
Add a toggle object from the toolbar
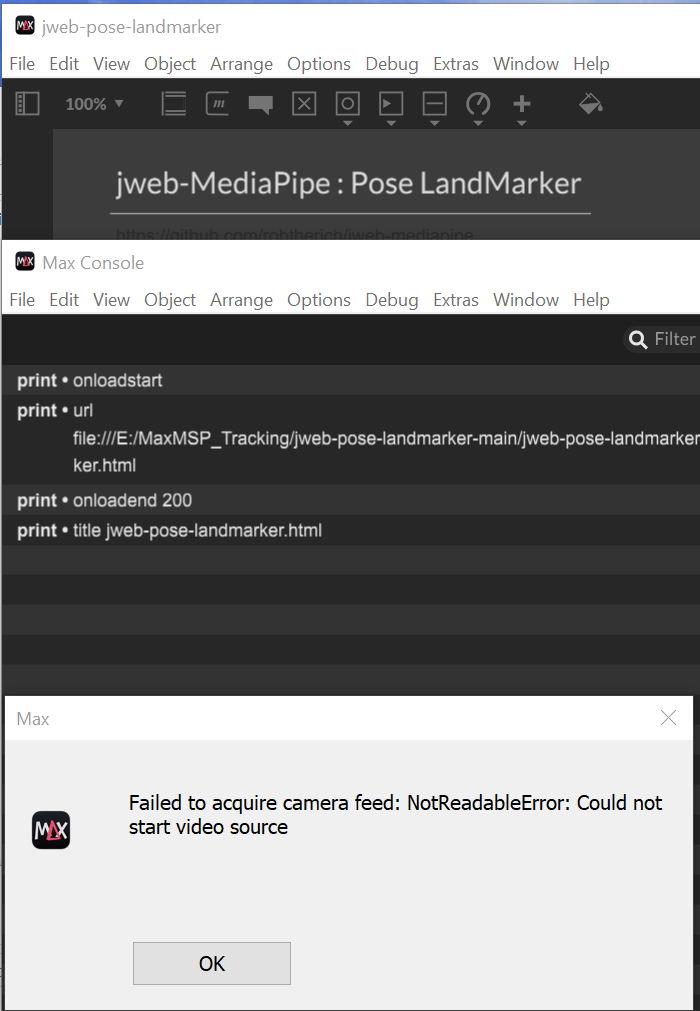click(304, 103)
